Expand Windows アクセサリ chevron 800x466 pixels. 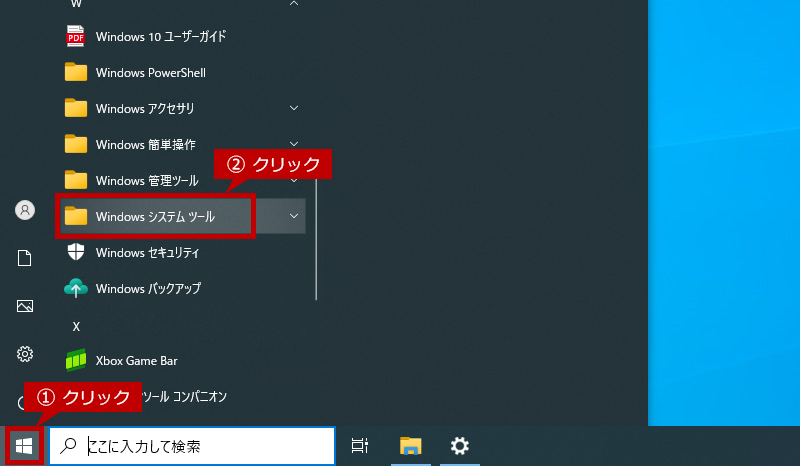click(294, 108)
